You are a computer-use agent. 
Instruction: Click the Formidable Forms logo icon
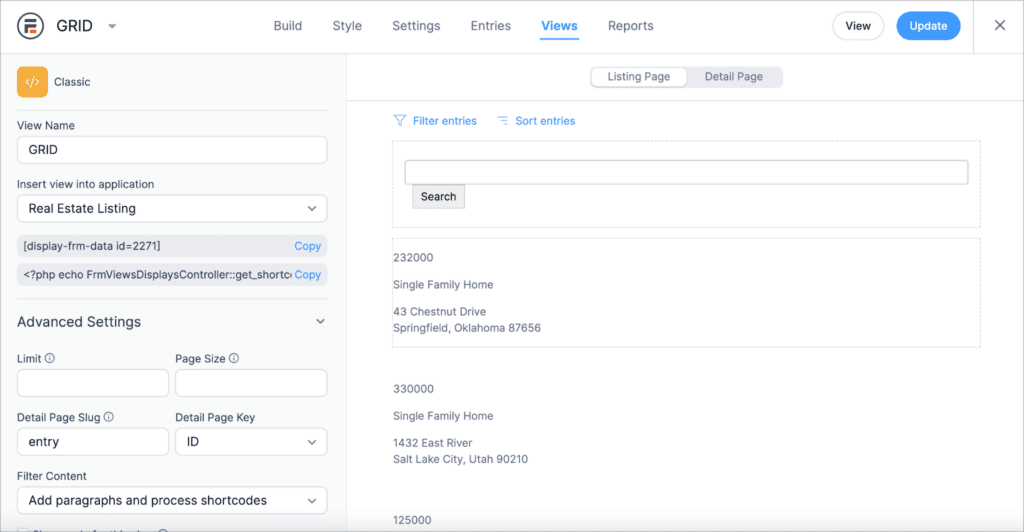pos(30,26)
